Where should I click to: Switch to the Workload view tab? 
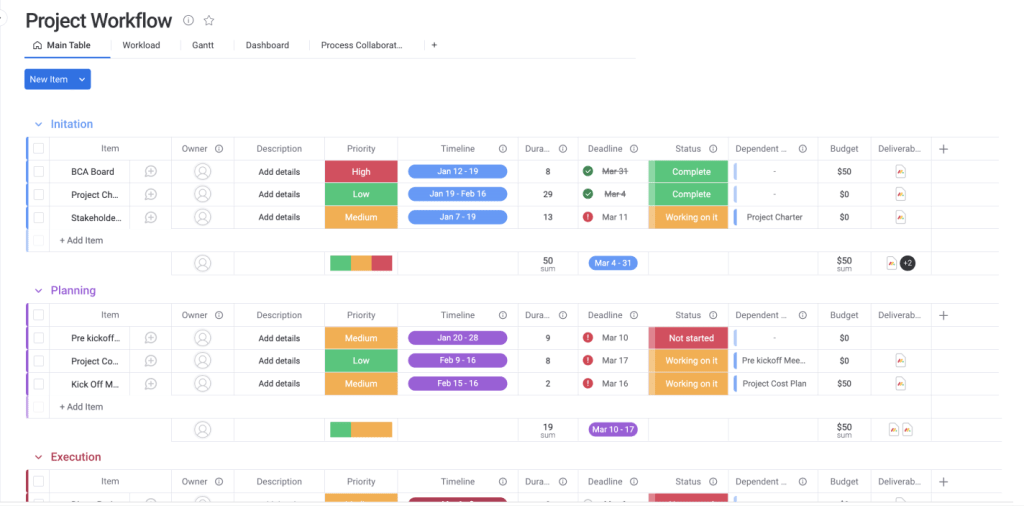click(x=141, y=46)
